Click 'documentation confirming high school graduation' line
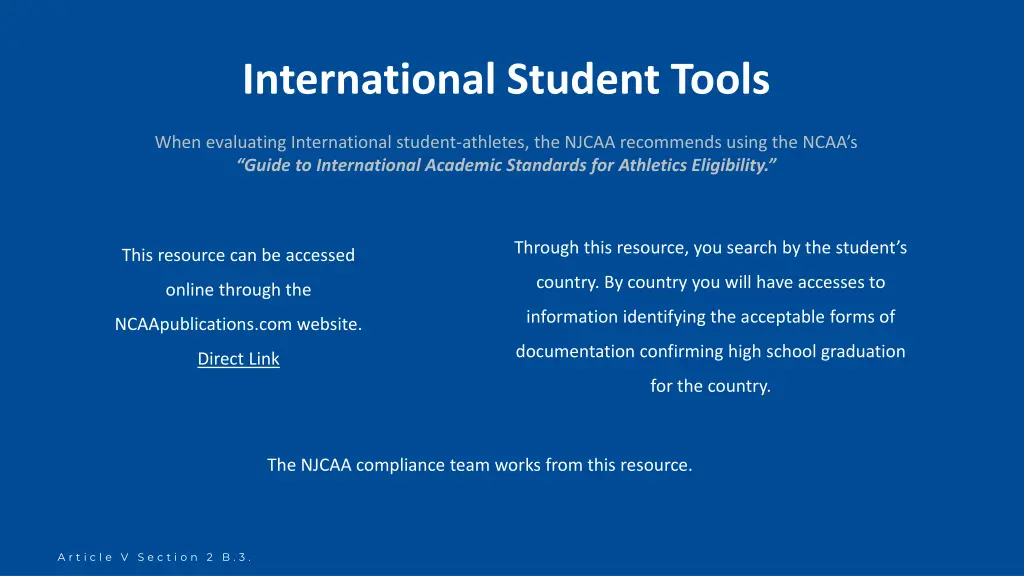The width and height of the screenshot is (1024, 576). click(x=711, y=351)
